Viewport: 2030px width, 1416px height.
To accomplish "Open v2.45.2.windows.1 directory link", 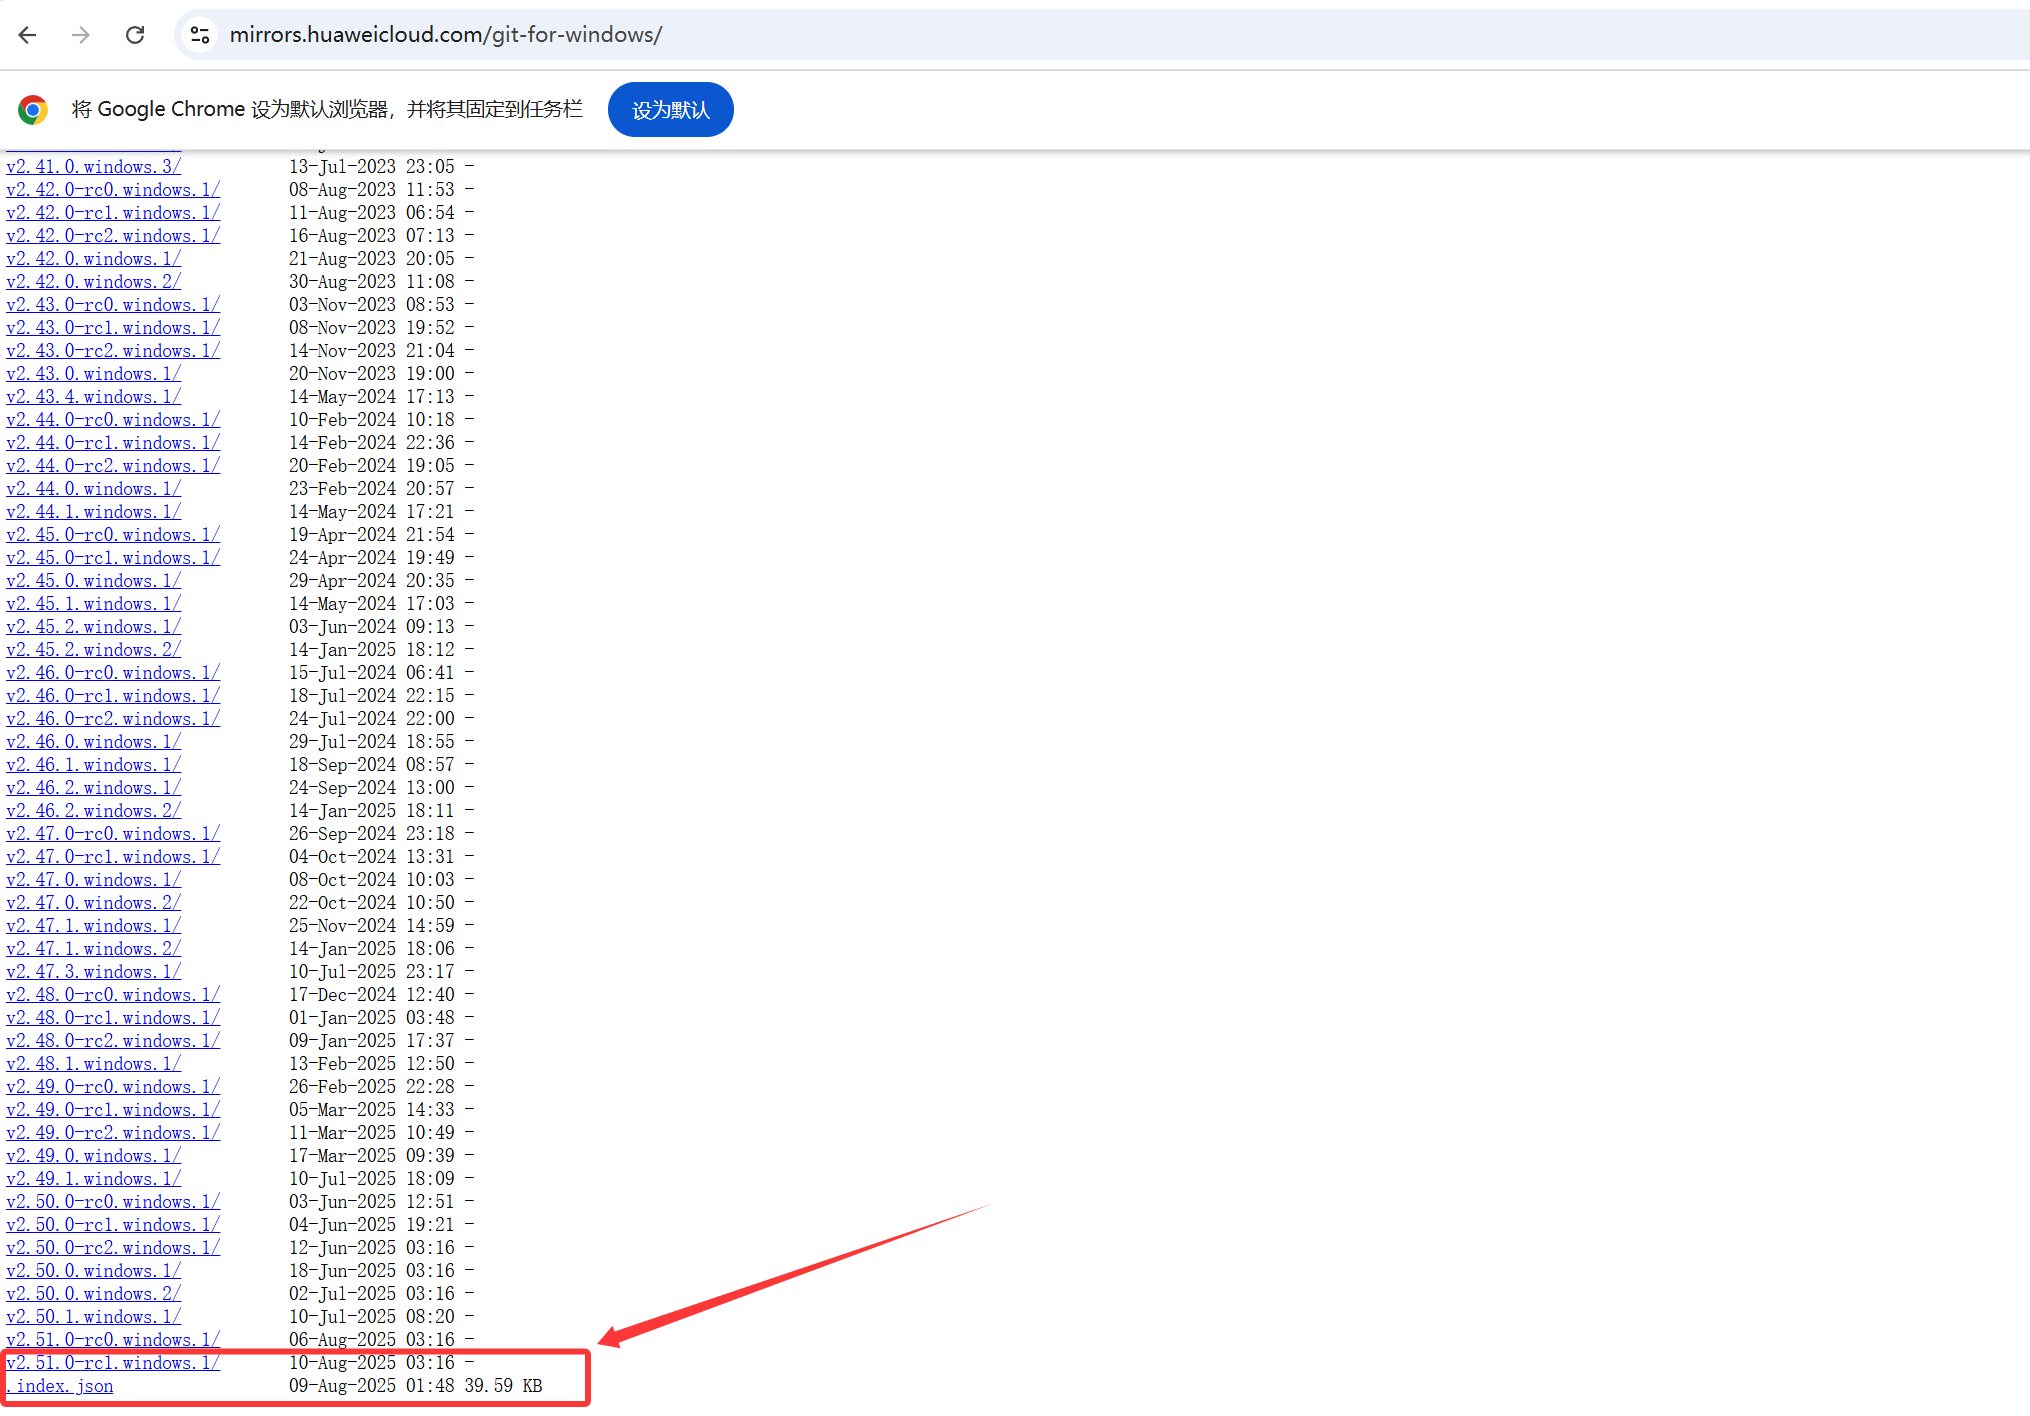I will [x=93, y=626].
